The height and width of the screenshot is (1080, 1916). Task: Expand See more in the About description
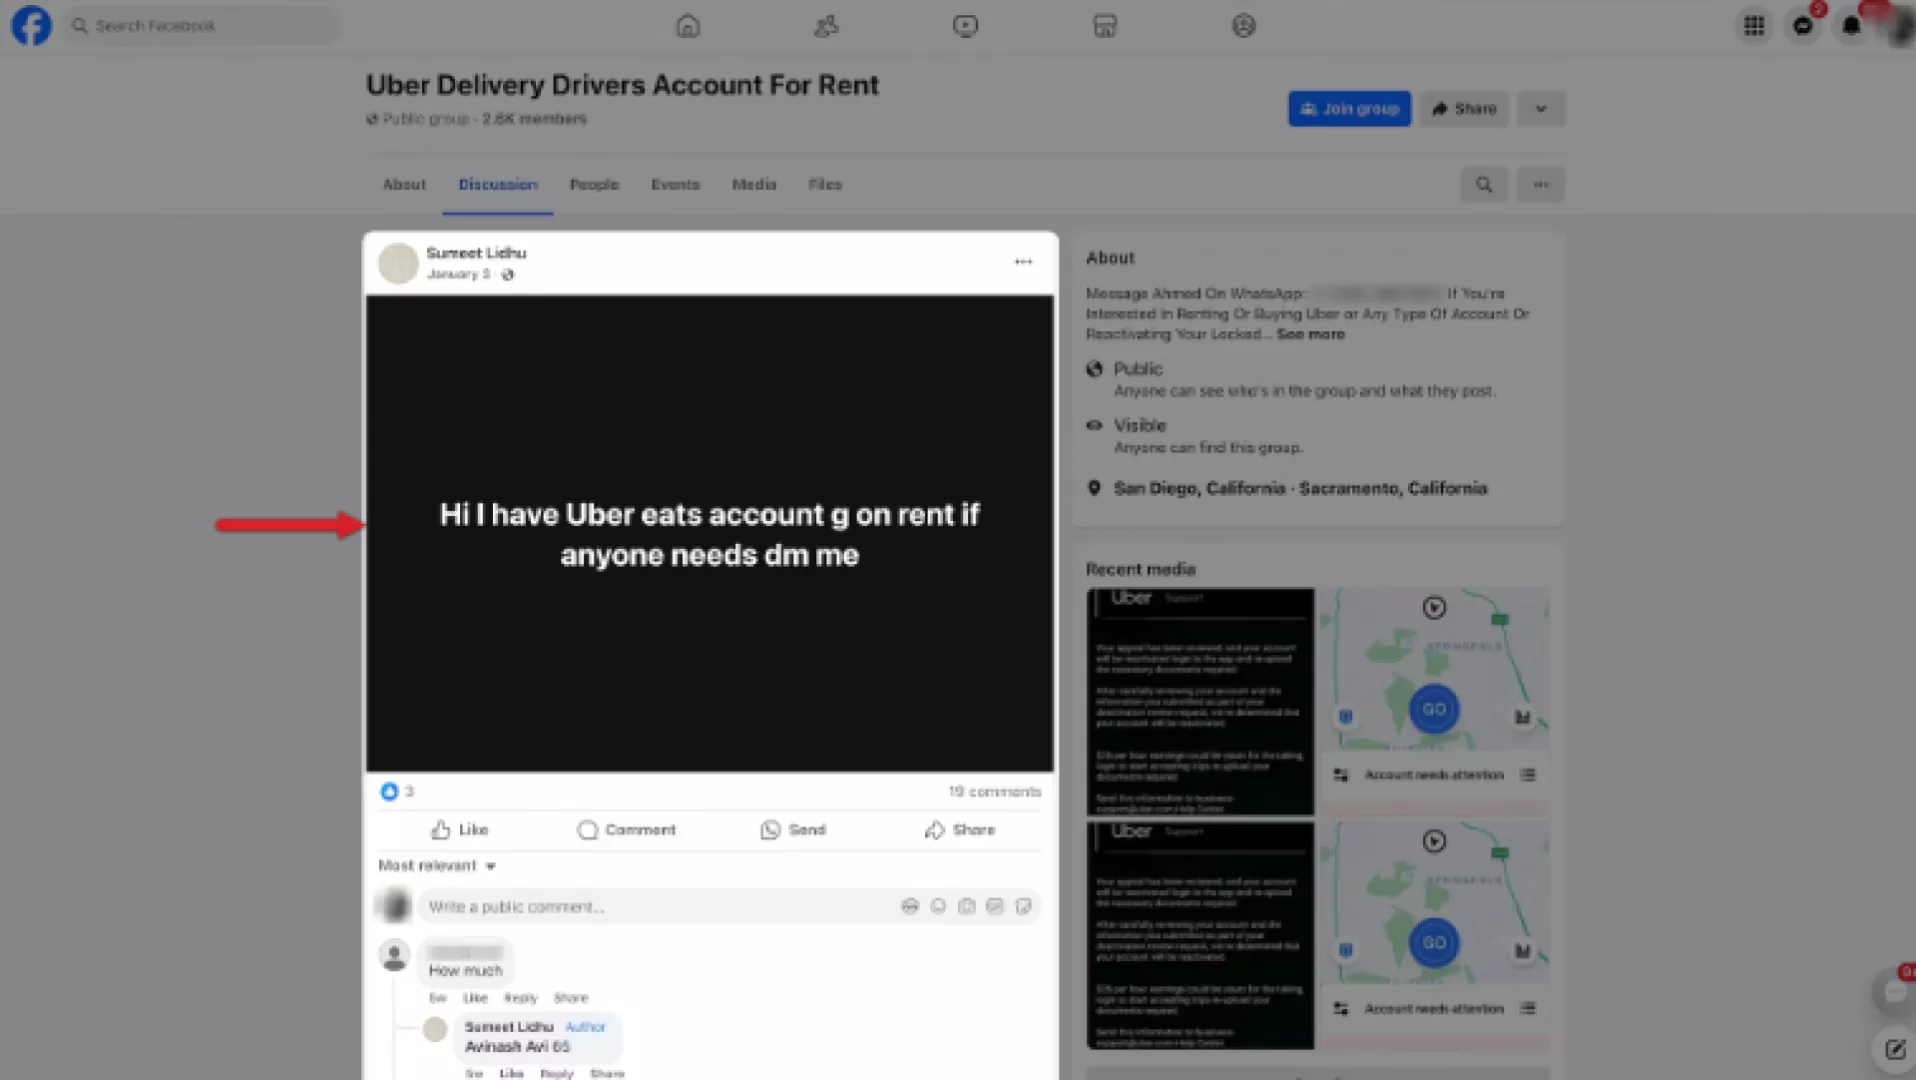tap(1310, 335)
